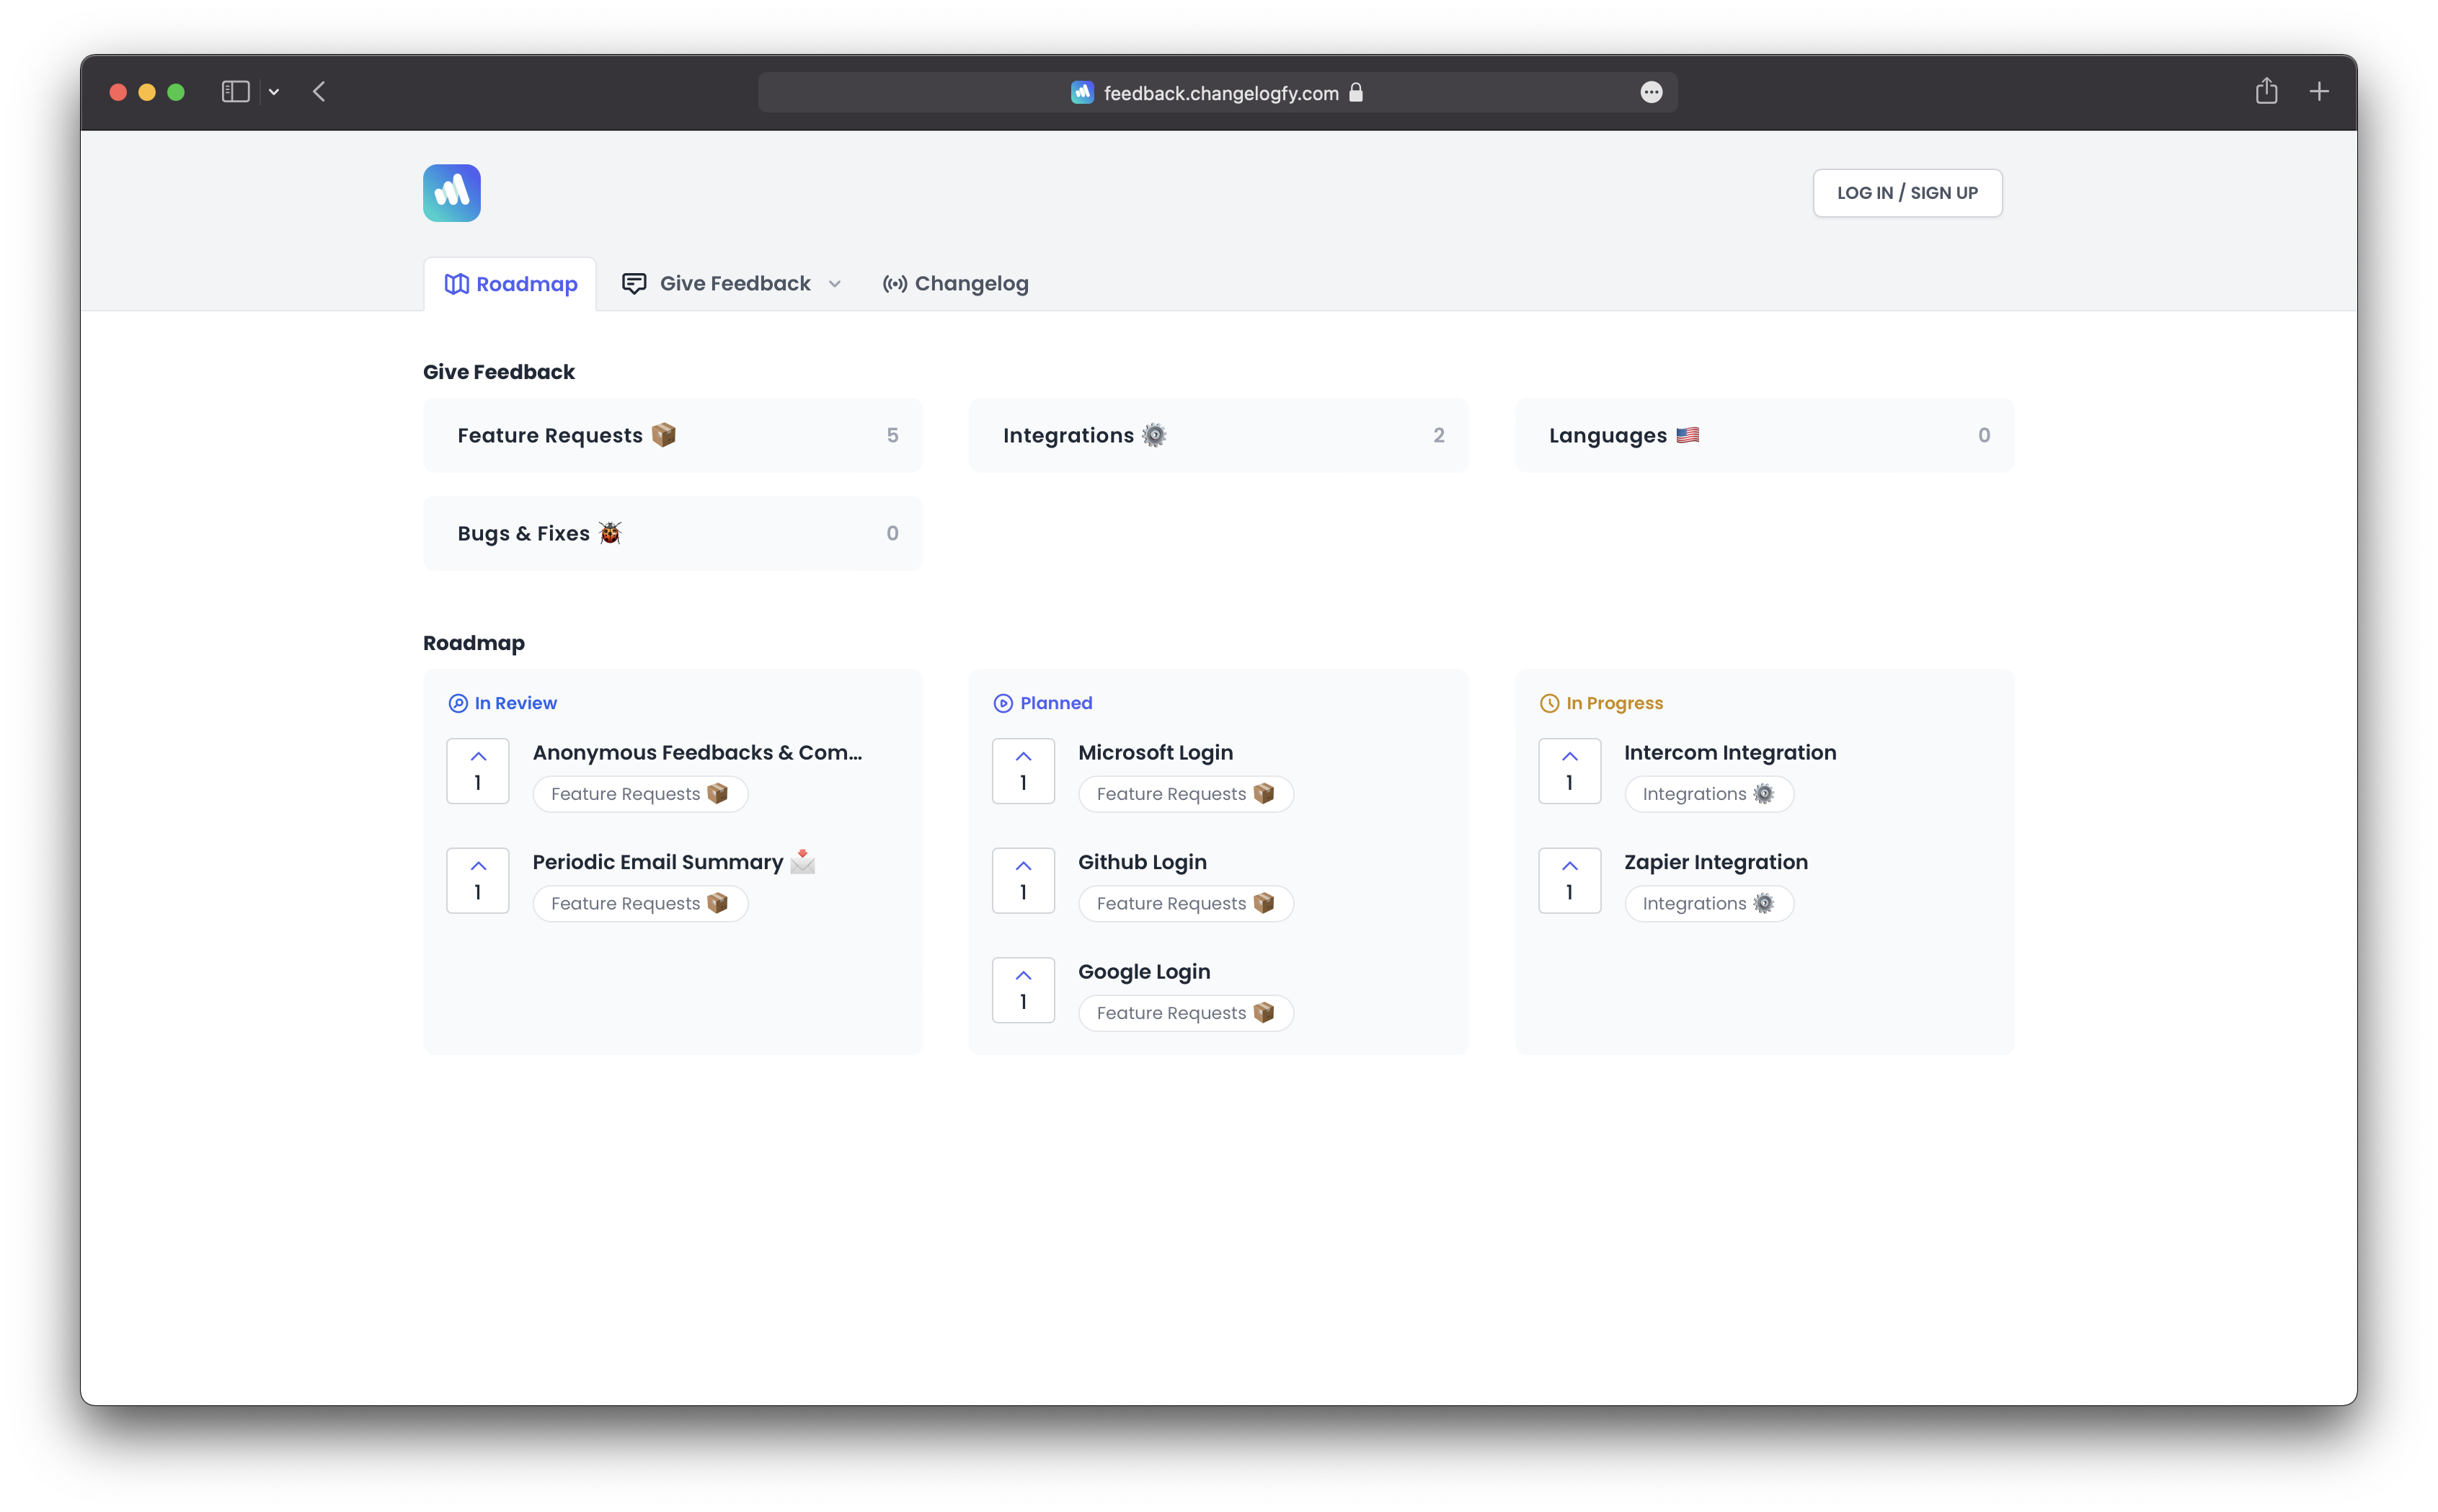Click the In Progress clock icon
The width and height of the screenshot is (2438, 1512).
tap(1549, 703)
